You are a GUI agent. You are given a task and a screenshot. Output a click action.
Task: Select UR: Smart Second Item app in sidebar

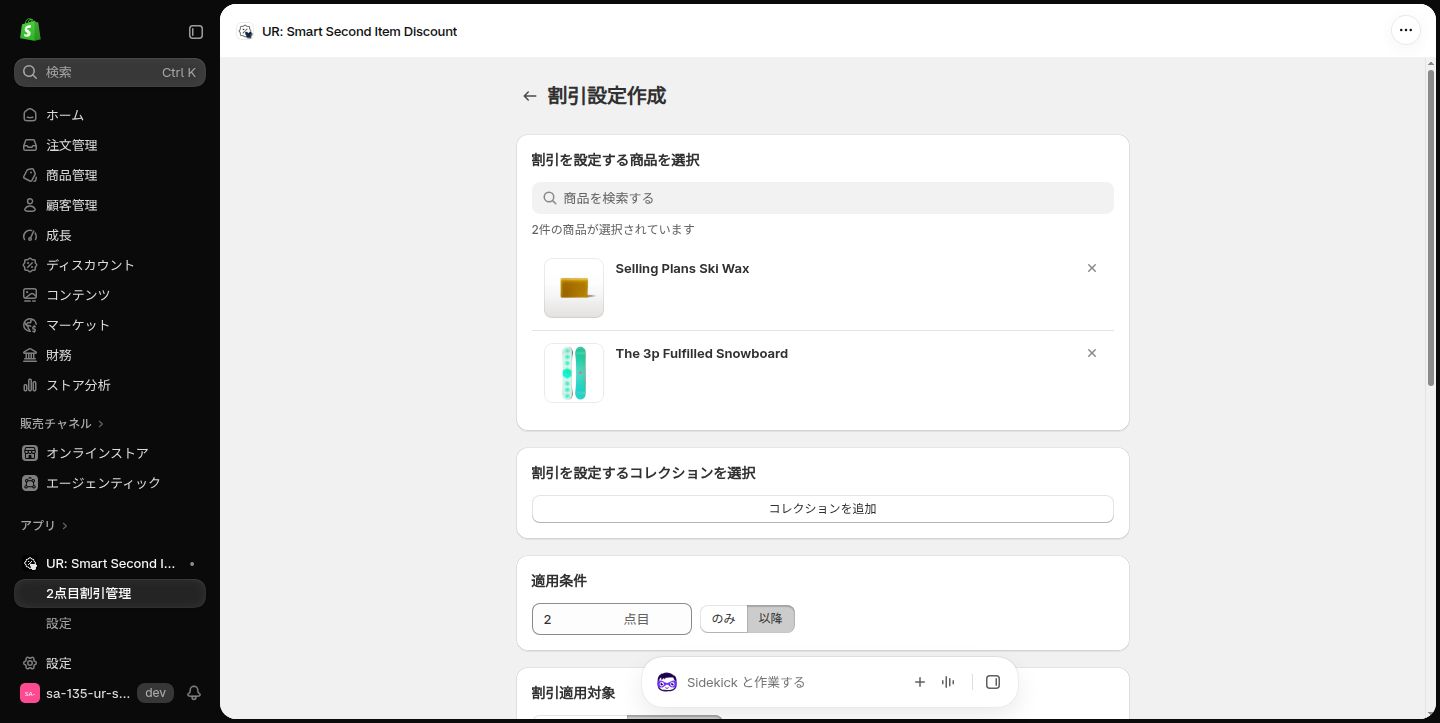coord(110,563)
